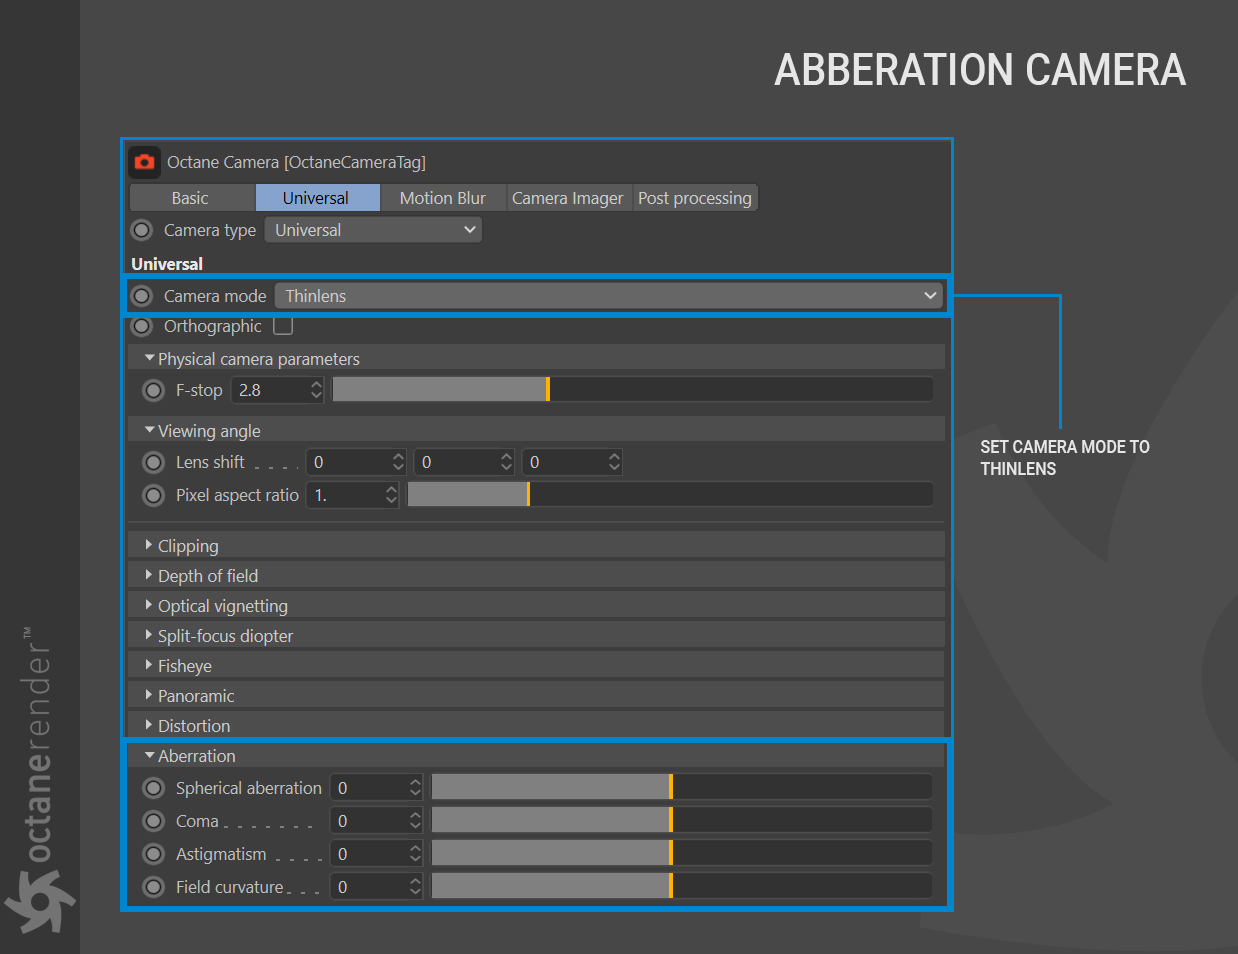Open the Camera mode Thinlens dropdown
Viewport: 1238px width, 954px height.
609,296
